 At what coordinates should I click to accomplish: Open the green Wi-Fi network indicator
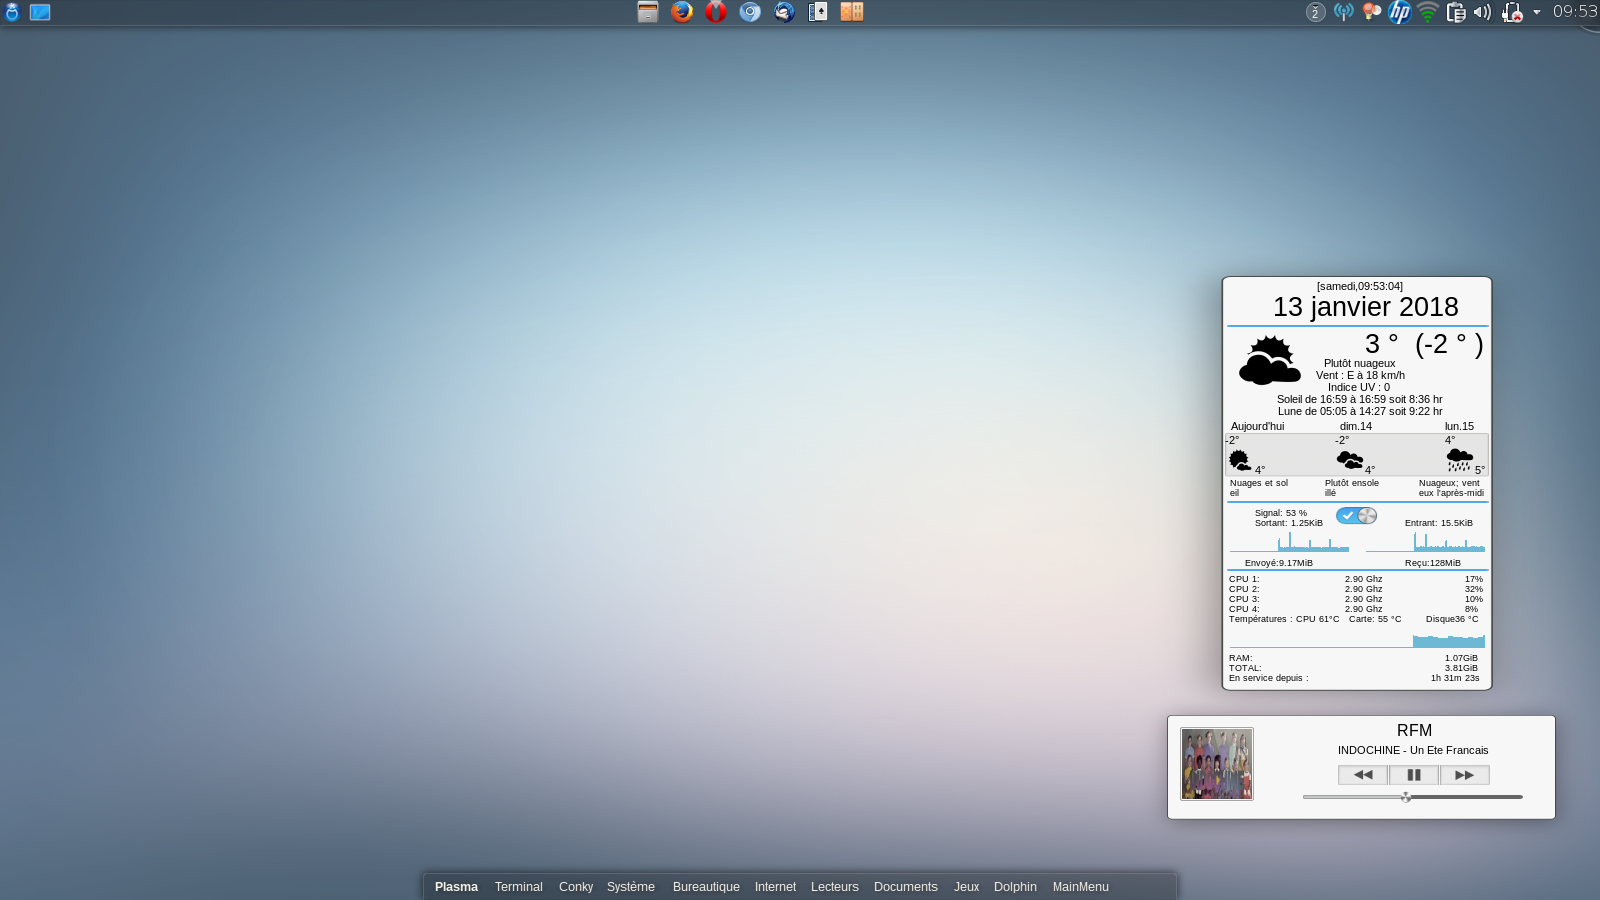[1428, 12]
